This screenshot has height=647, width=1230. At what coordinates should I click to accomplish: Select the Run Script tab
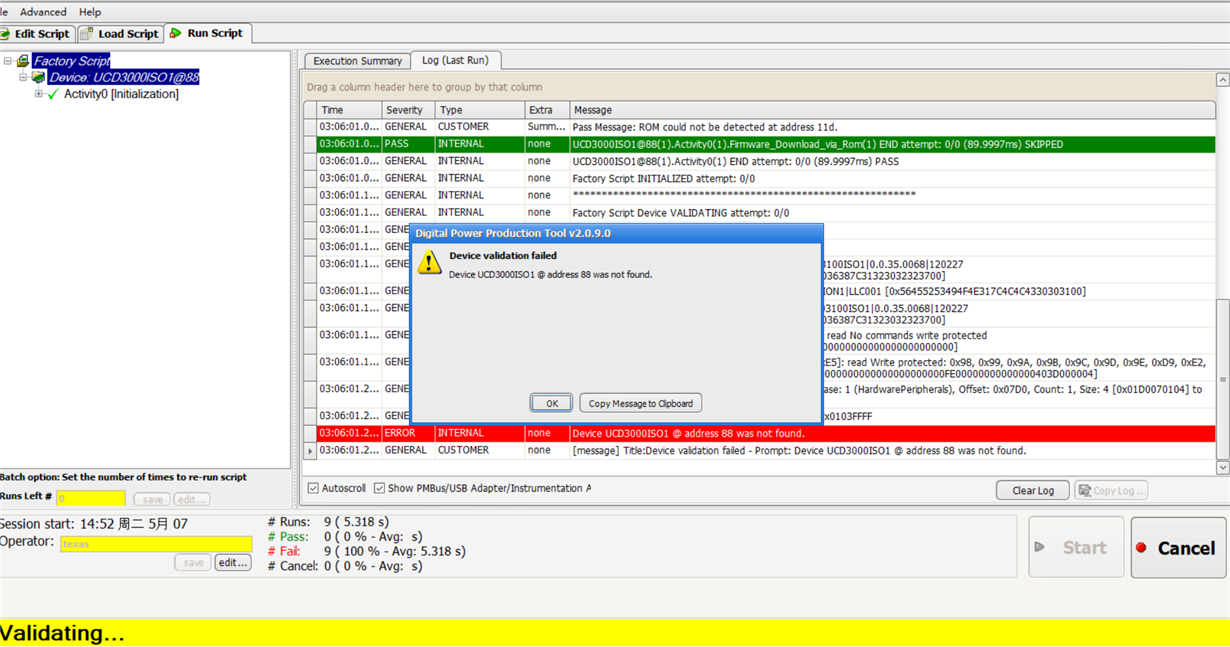click(x=207, y=33)
